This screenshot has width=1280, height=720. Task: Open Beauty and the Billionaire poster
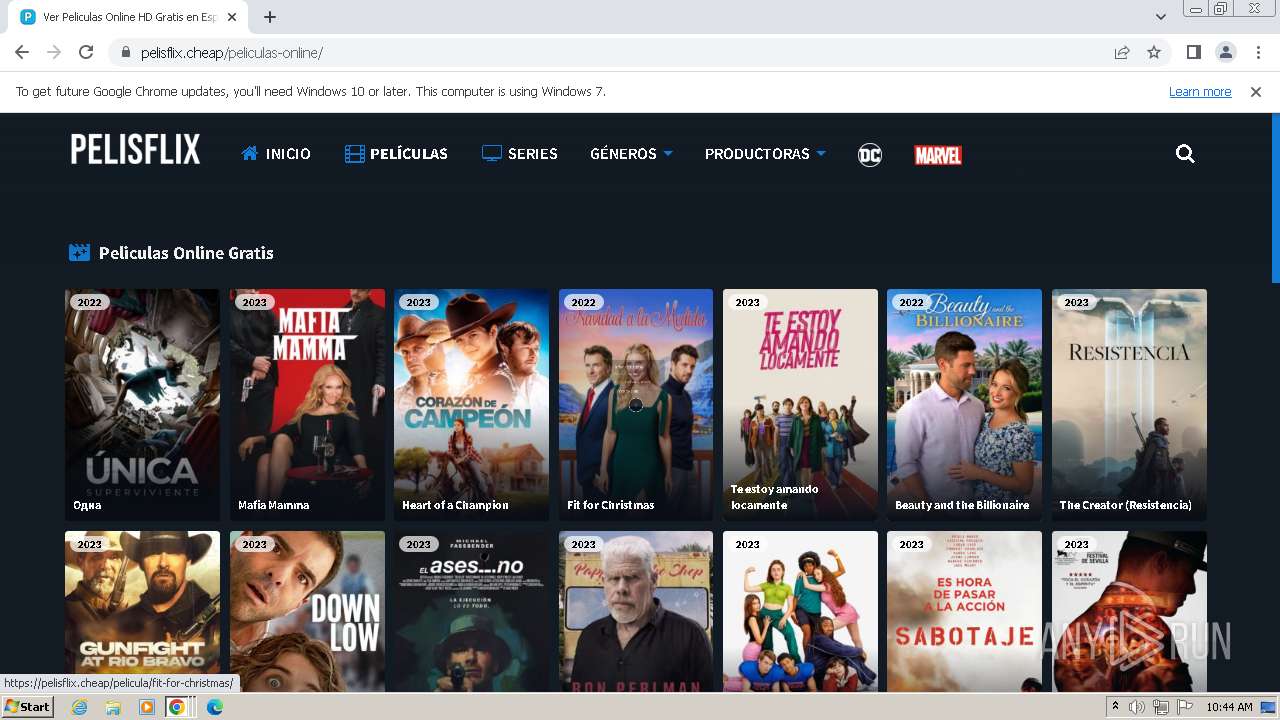tap(964, 405)
